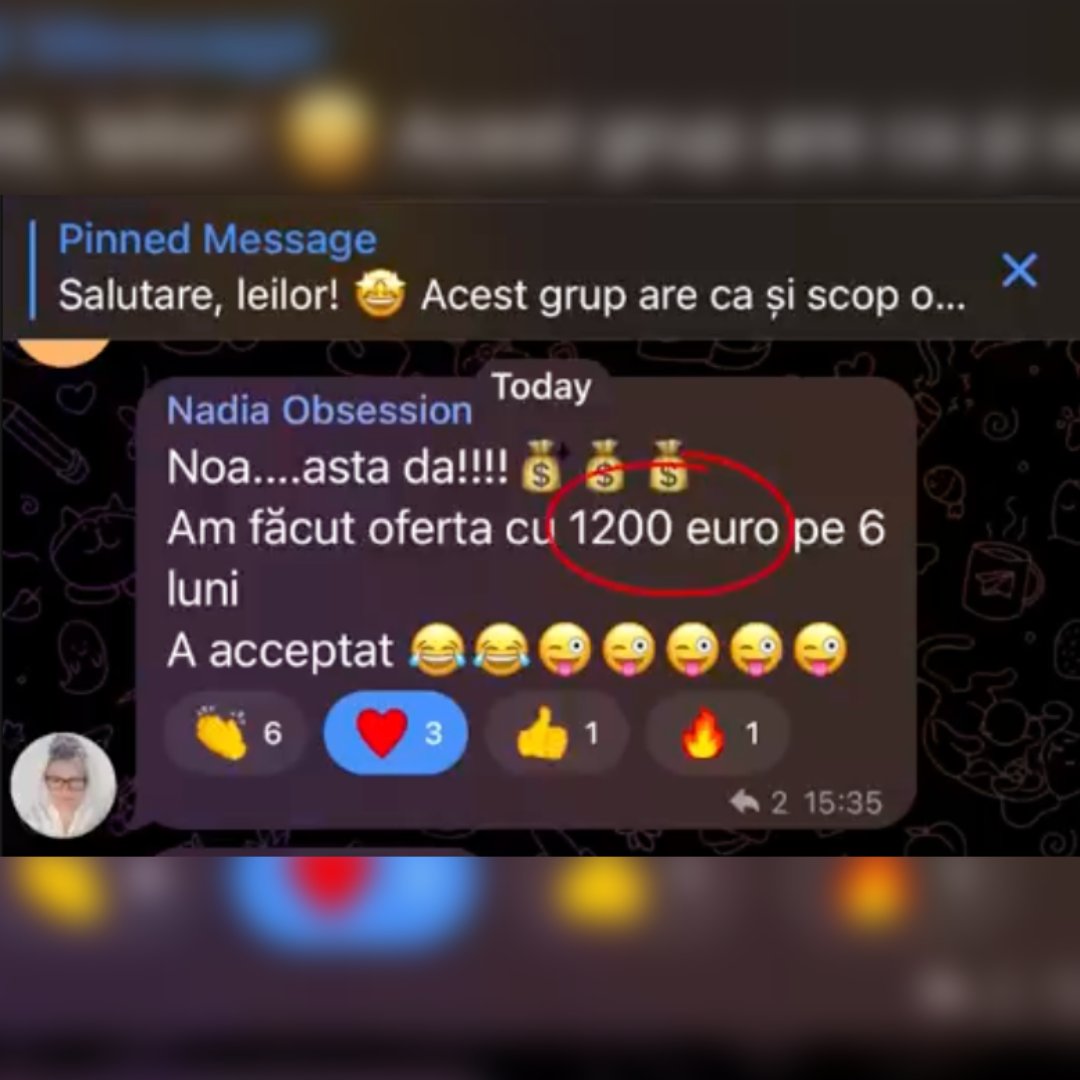Viewport: 1080px width, 1080px height.
Task: Click the "Today" date badge
Action: (541, 386)
